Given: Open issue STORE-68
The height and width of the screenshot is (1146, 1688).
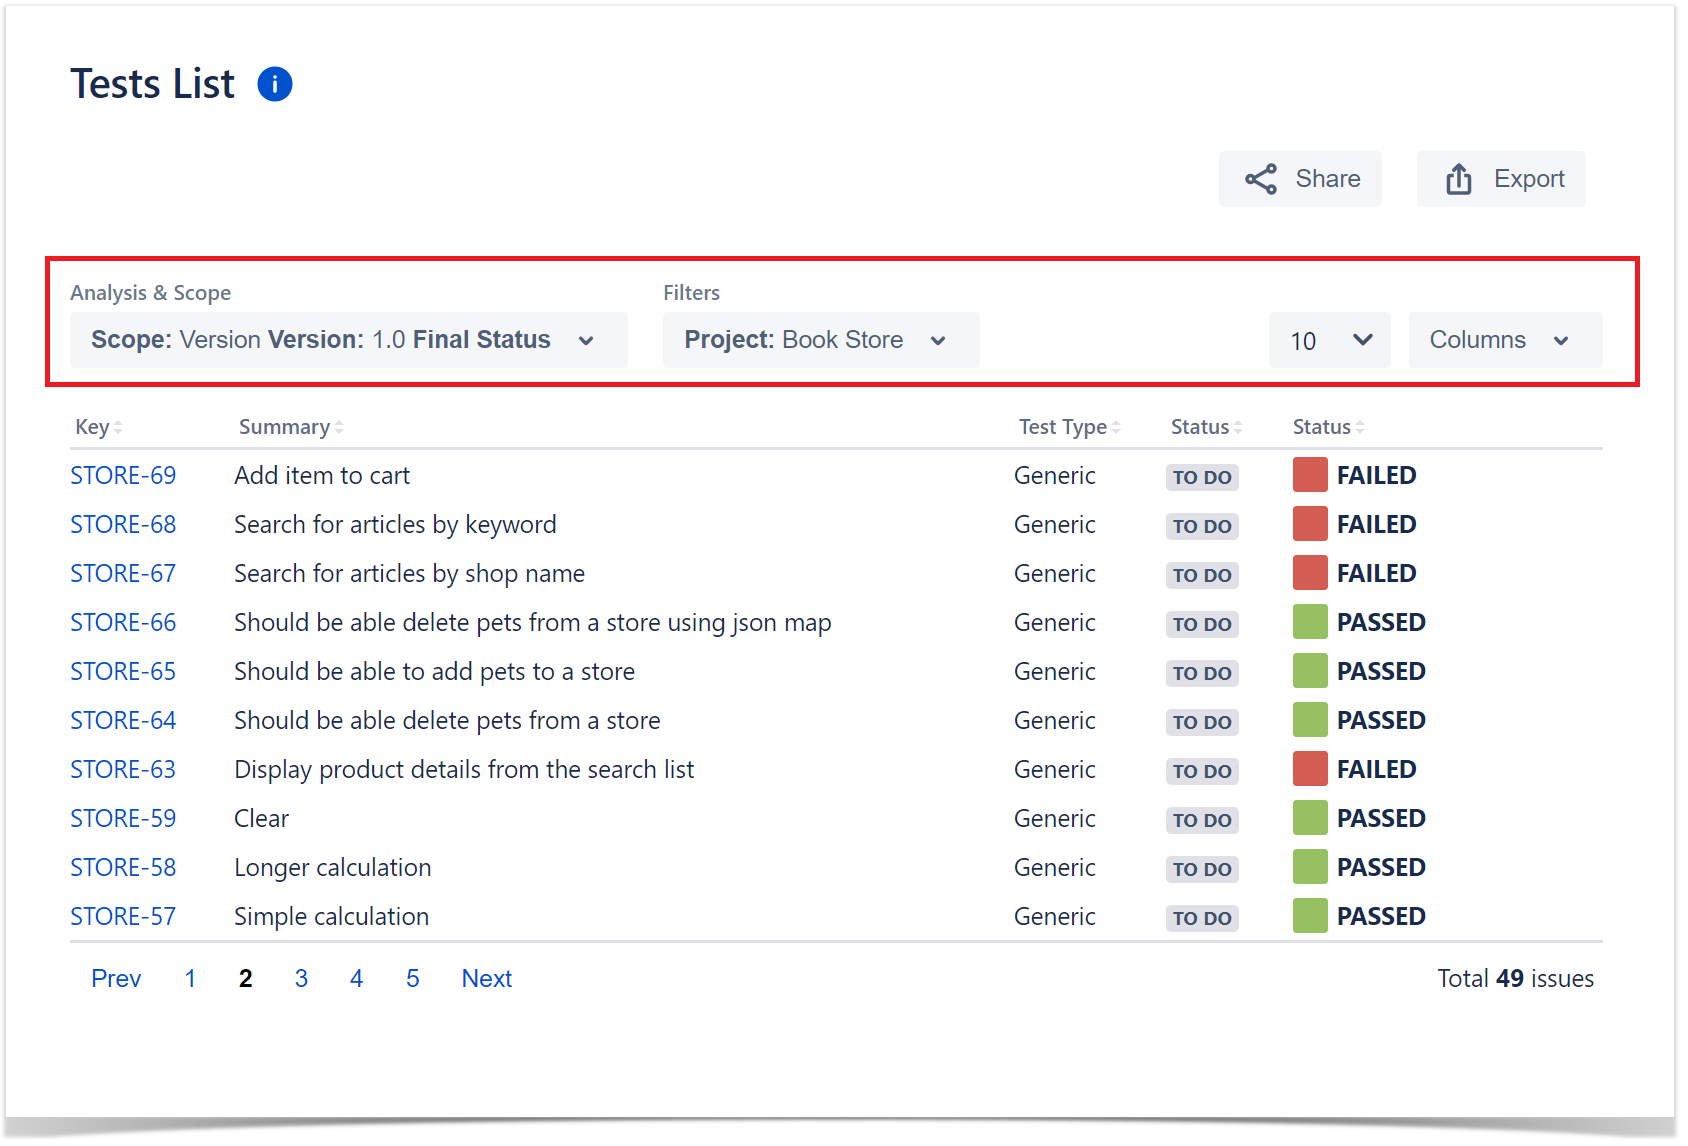Looking at the screenshot, I should coord(123,525).
